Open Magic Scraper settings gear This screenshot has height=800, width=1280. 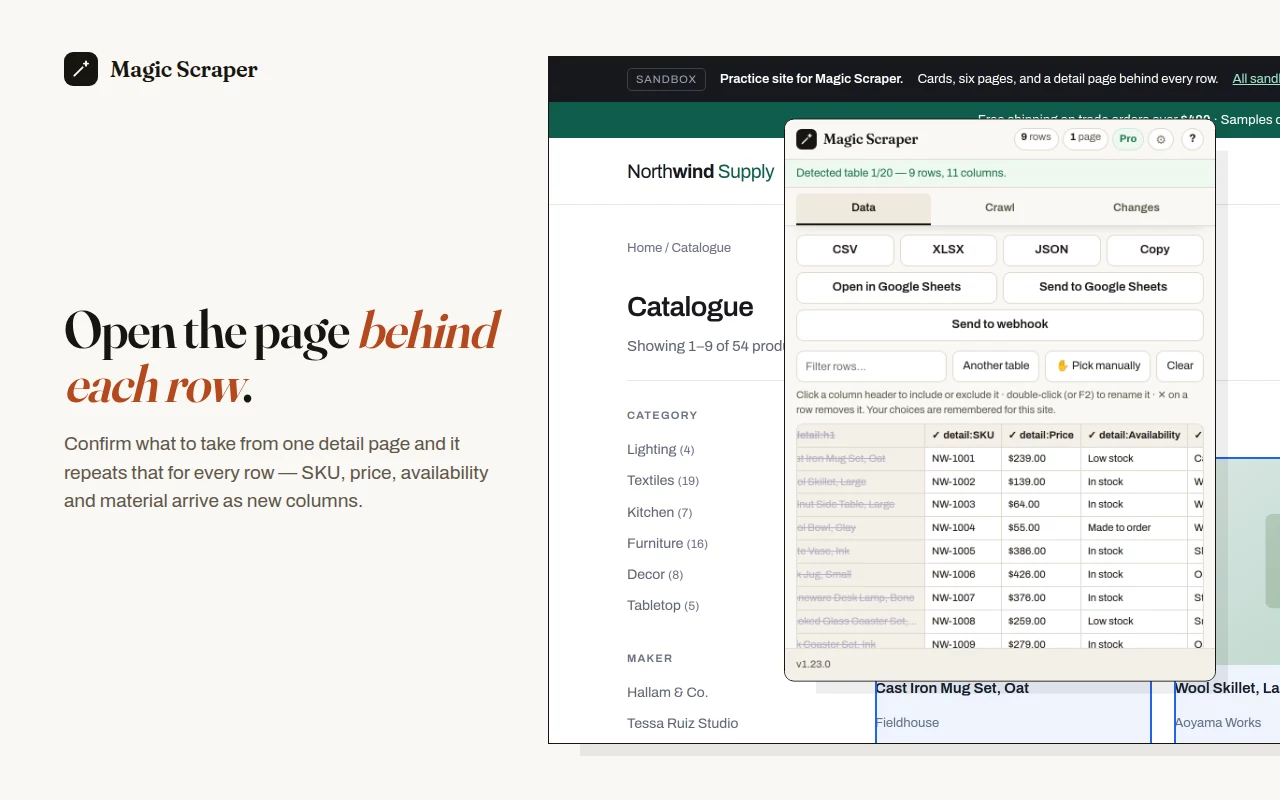(x=1160, y=139)
